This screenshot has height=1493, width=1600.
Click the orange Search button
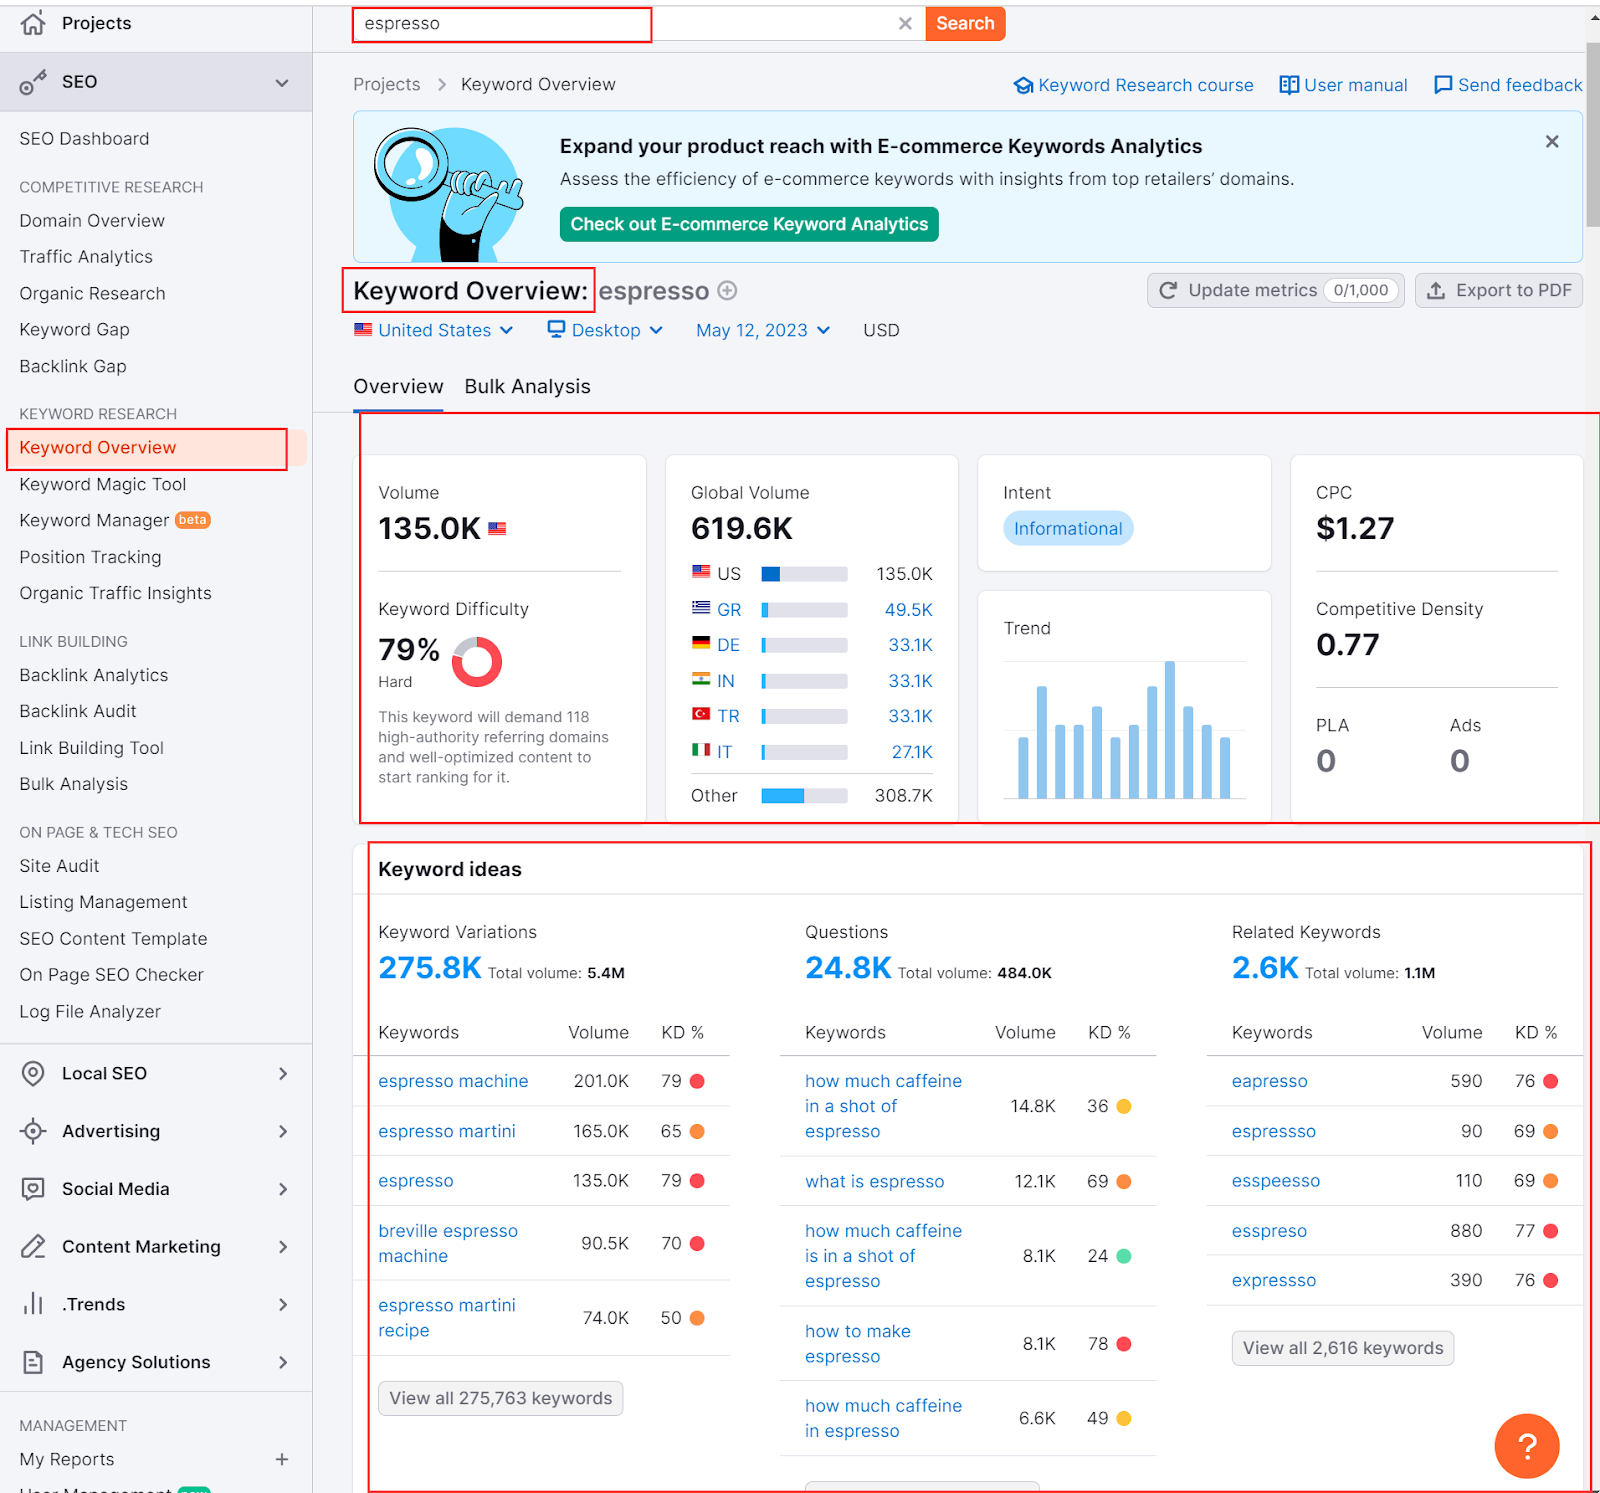(x=965, y=23)
